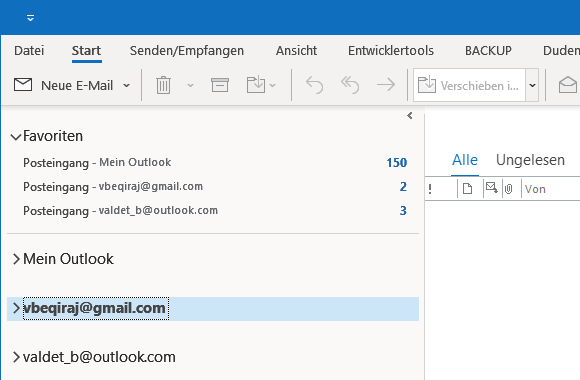Click the unread count 150
Image resolution: width=580 pixels, height=380 pixels.
coord(397,162)
